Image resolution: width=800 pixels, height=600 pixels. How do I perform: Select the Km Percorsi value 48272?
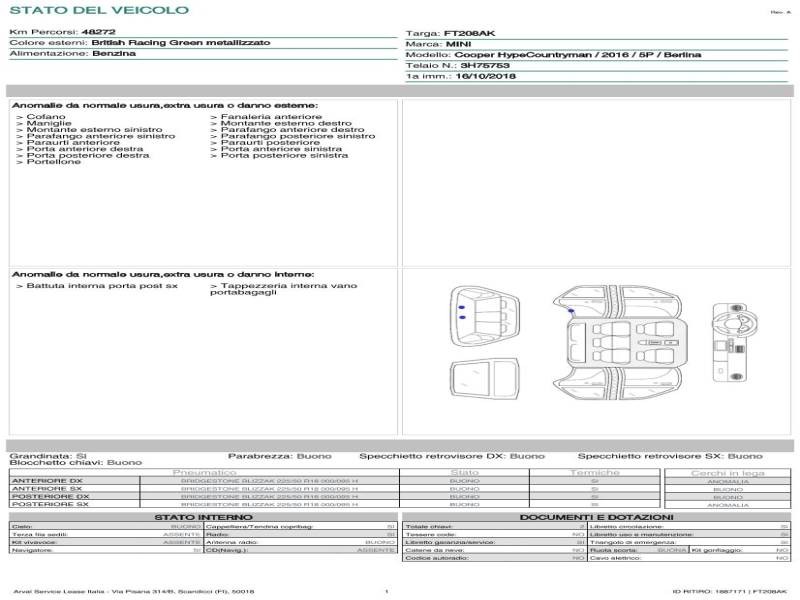tap(98, 32)
